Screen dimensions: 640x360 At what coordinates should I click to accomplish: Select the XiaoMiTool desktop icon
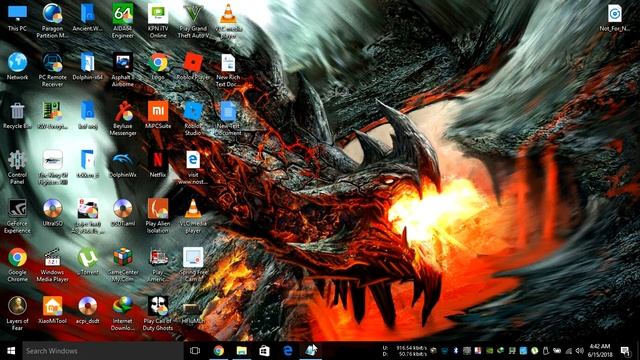(52, 311)
